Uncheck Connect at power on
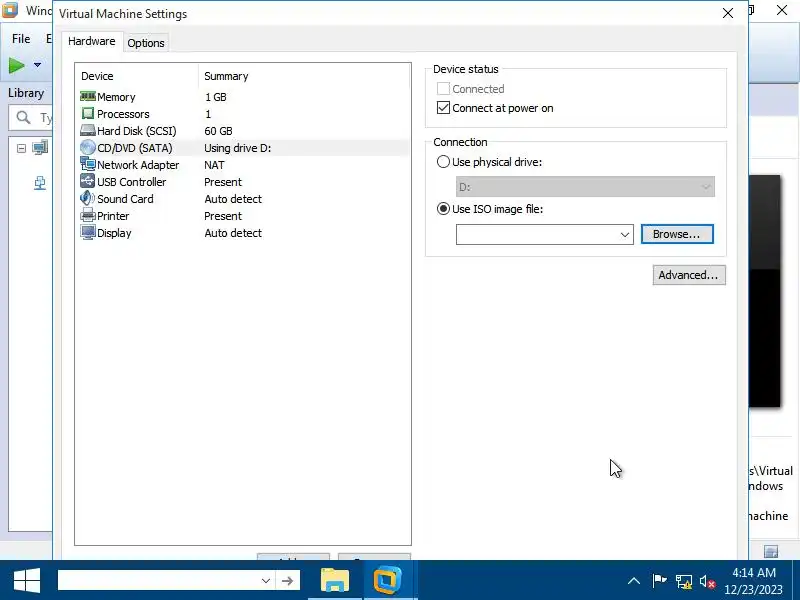 [x=443, y=108]
